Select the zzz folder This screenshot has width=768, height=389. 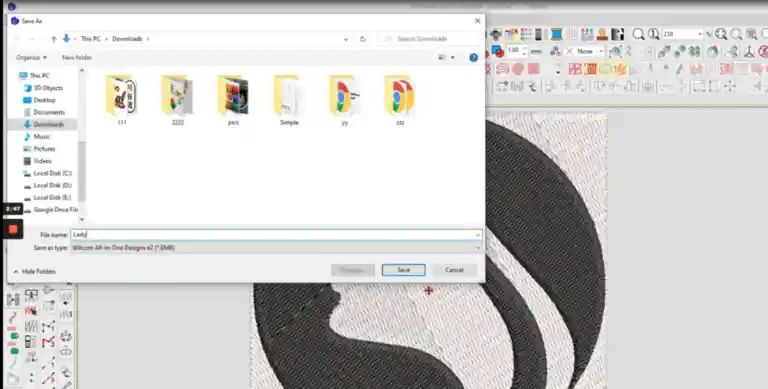coord(400,100)
